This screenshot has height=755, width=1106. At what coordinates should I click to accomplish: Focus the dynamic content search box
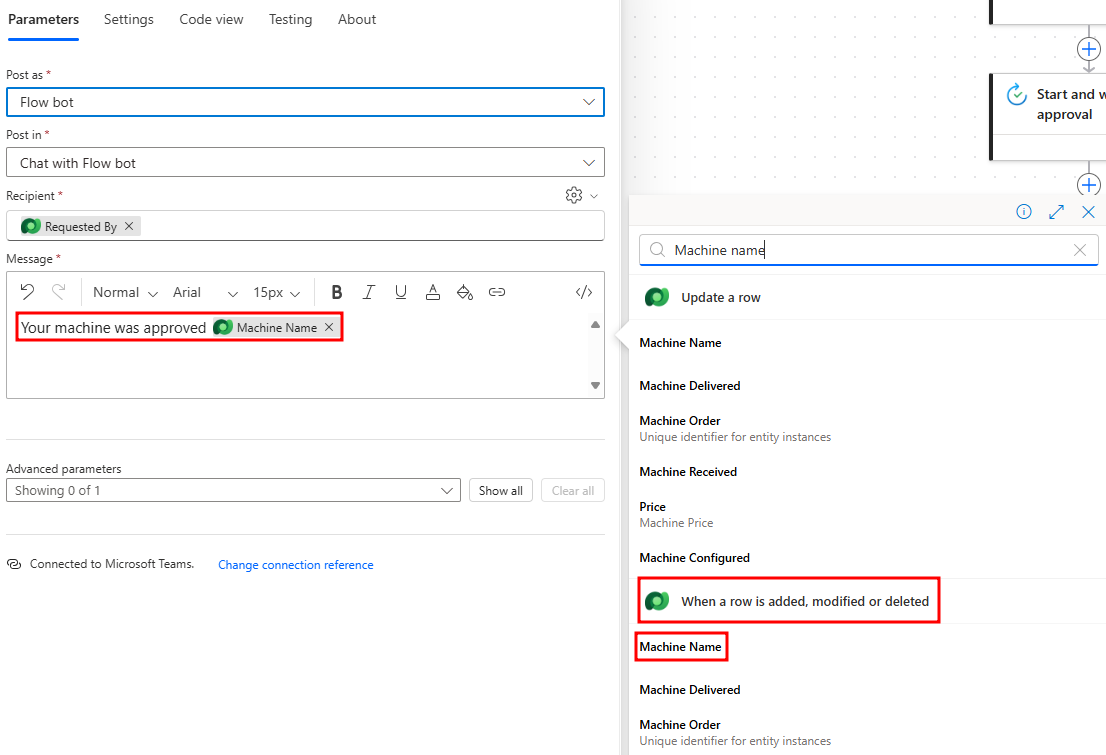[868, 250]
